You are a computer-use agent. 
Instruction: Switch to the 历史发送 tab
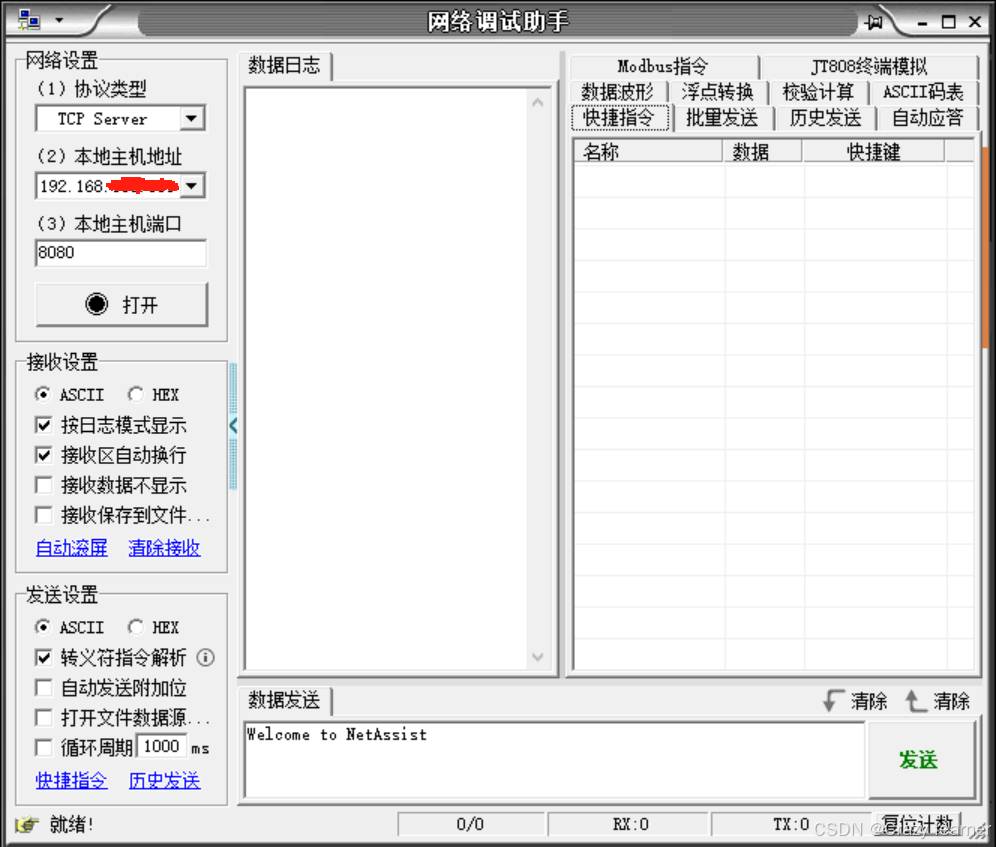(825, 118)
